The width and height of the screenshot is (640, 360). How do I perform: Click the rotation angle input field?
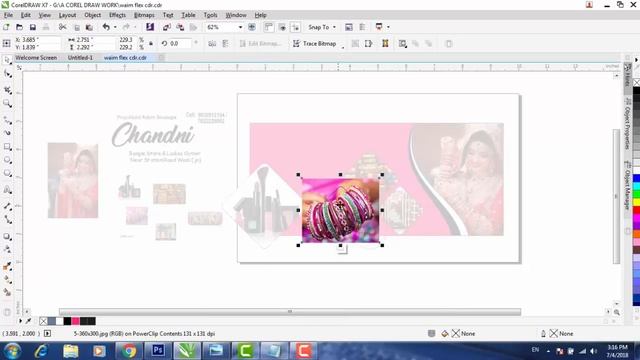coord(180,43)
